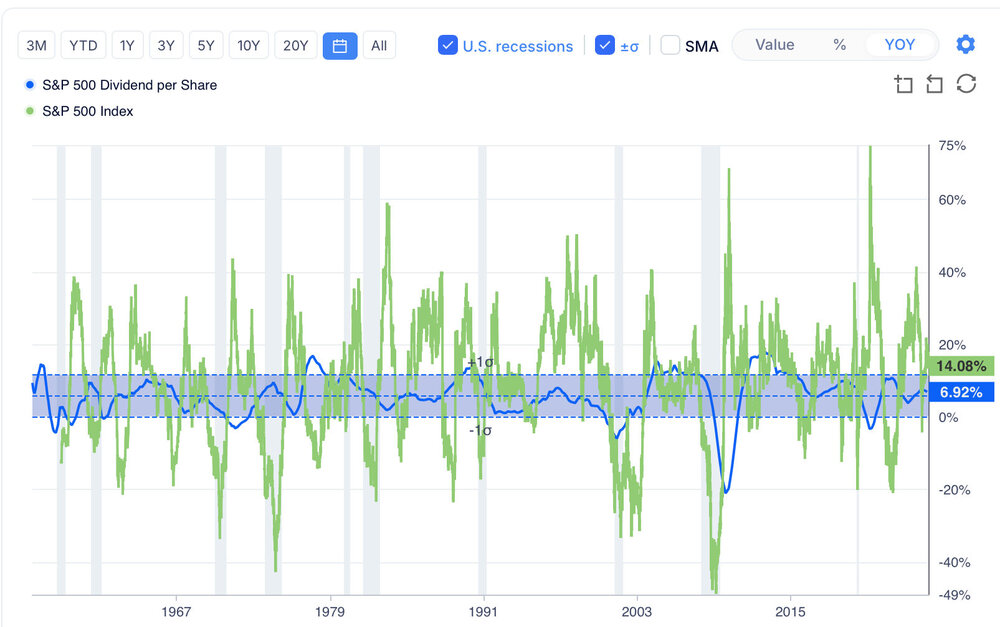Viewport: 1000px width, 627px height.
Task: Open chart settings gear
Action: pyautogui.click(x=965, y=45)
